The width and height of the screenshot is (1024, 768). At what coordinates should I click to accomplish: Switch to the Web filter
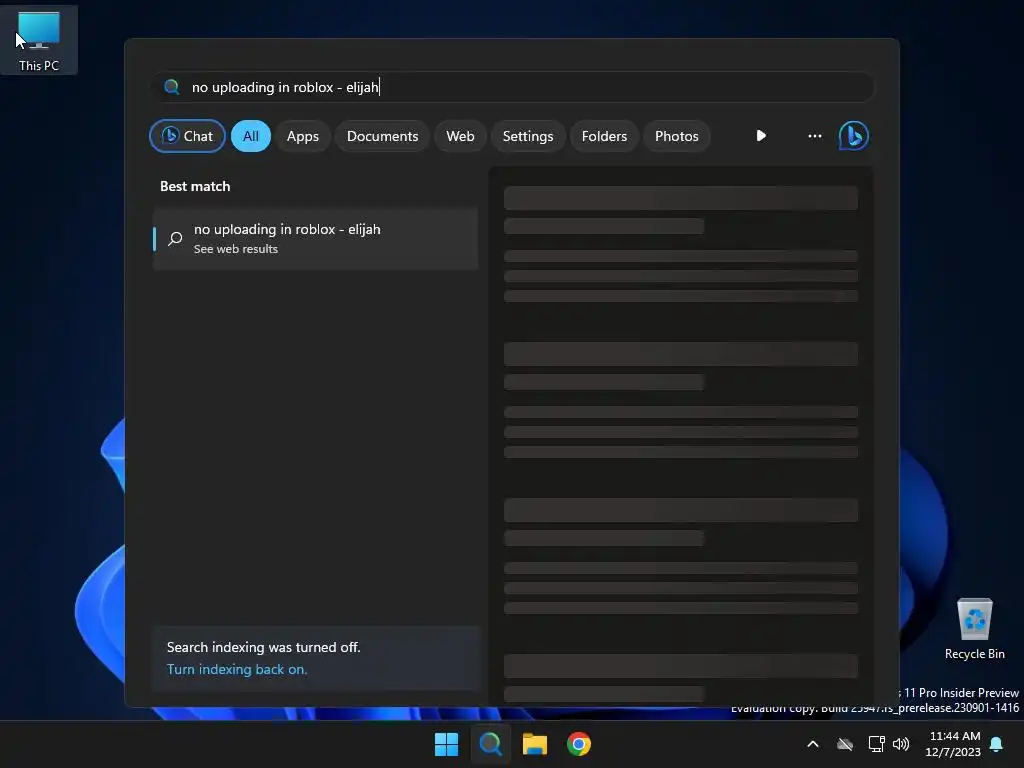(x=460, y=136)
